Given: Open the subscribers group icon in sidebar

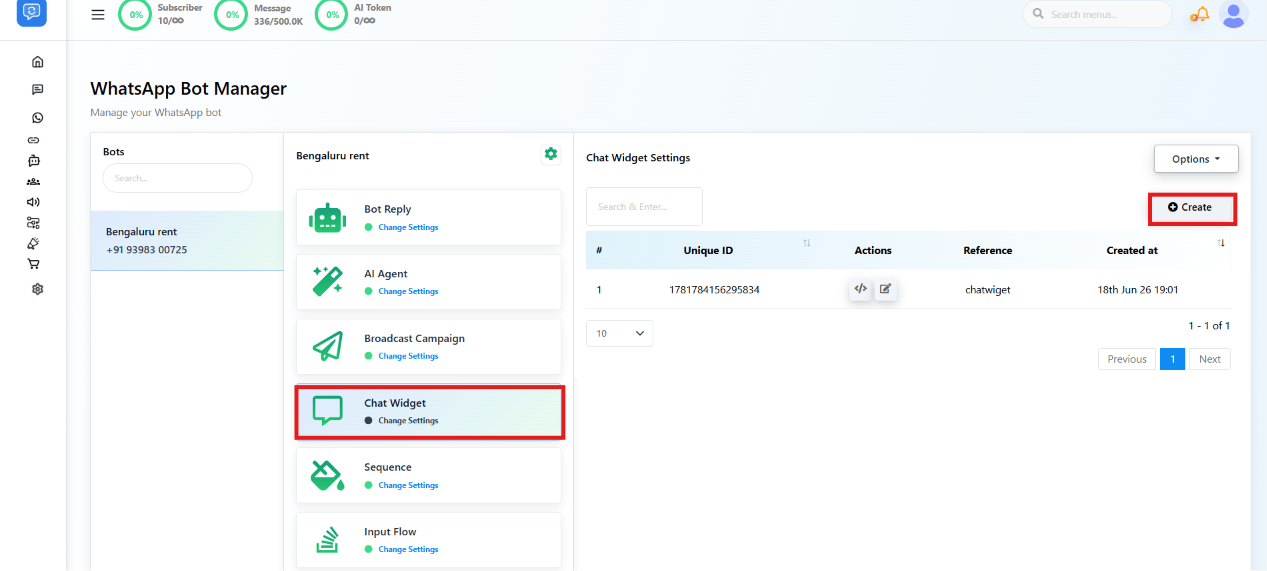Looking at the screenshot, I should pyautogui.click(x=34, y=181).
